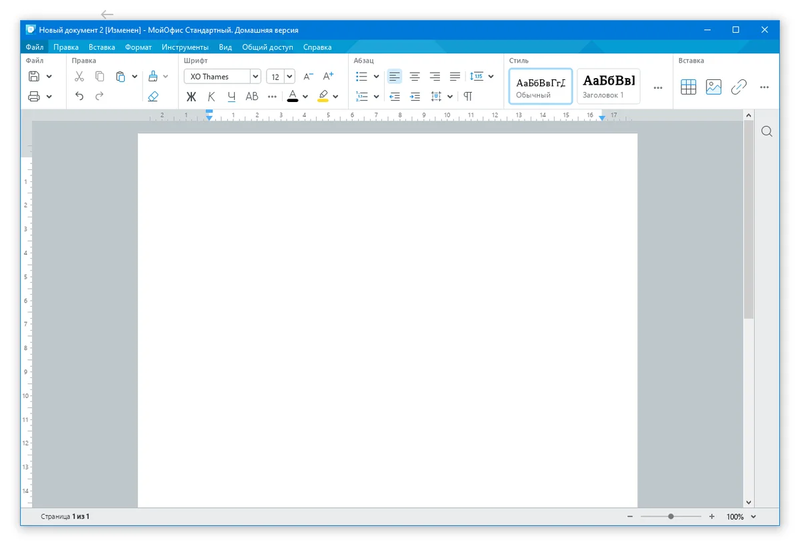This screenshot has width=800, height=546.
Task: Click the Clear formatting eraser icon
Action: coord(153,96)
